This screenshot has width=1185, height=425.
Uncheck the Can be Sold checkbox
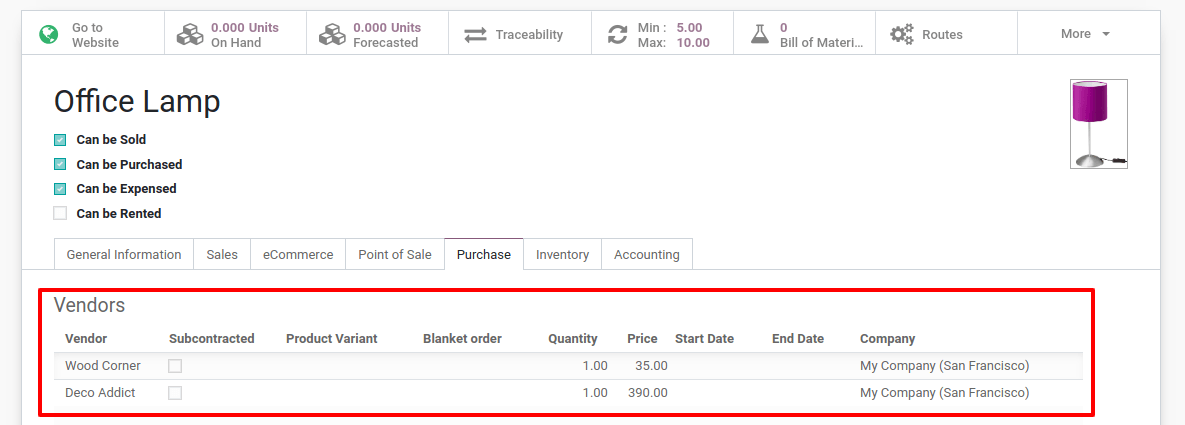(60, 140)
